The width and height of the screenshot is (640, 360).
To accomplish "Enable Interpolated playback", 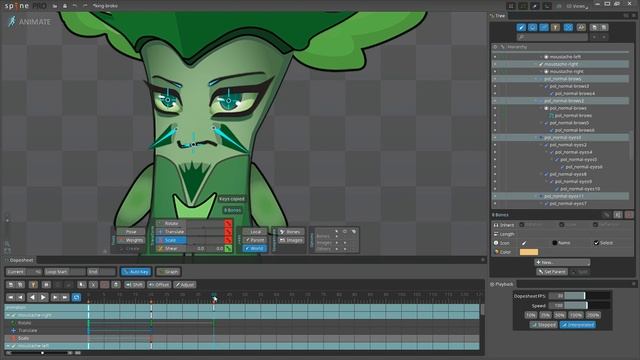I will click(x=577, y=325).
